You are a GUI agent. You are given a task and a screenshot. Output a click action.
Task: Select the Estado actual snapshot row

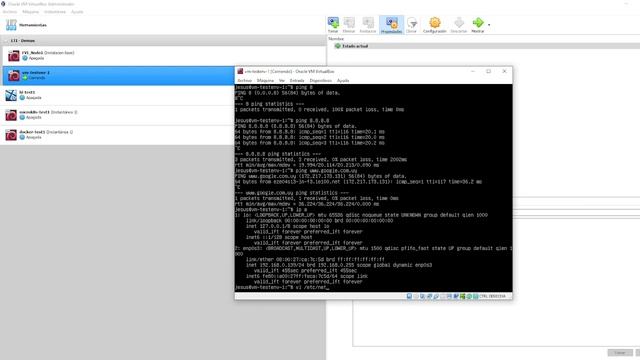pyautogui.click(x=484, y=46)
